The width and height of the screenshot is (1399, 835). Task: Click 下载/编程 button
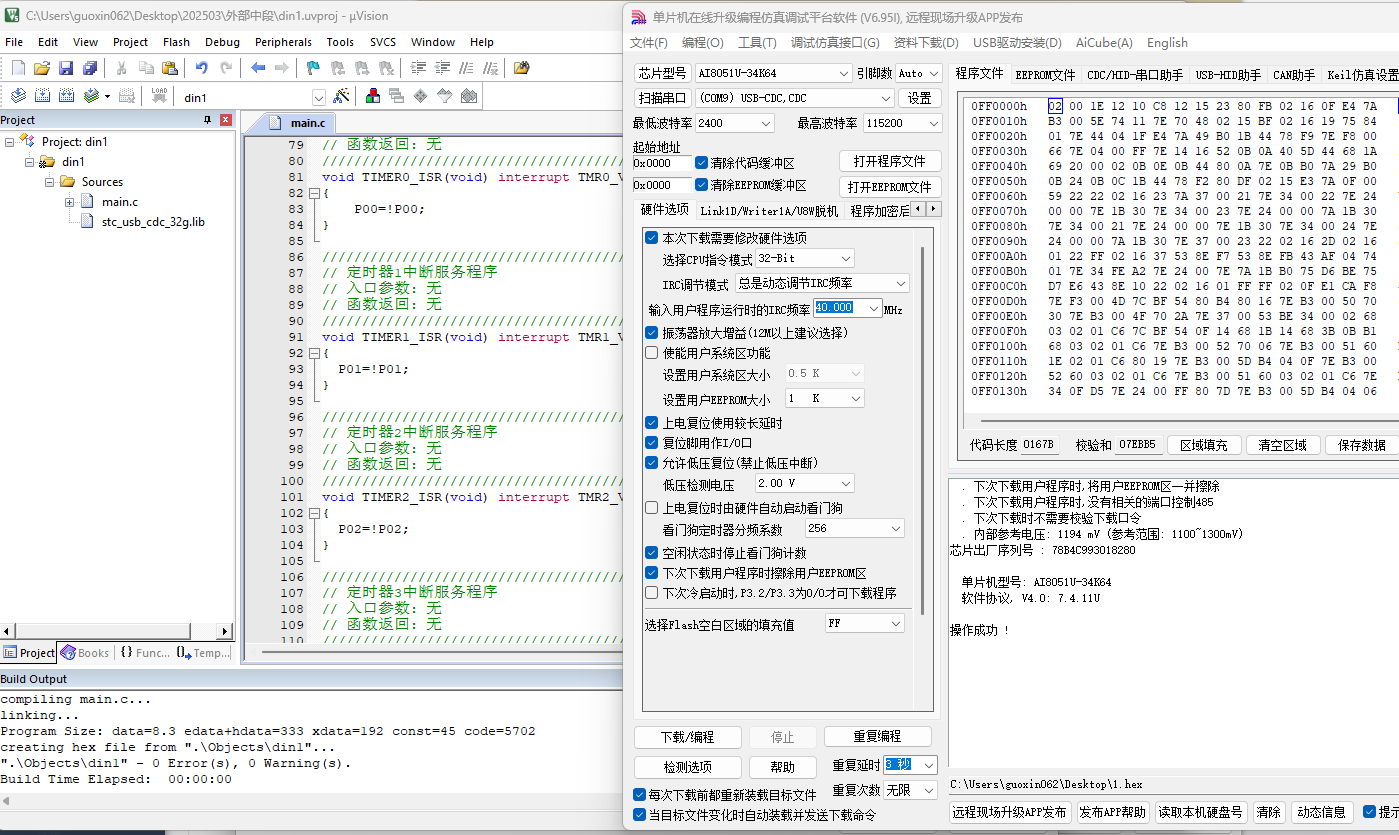point(688,737)
